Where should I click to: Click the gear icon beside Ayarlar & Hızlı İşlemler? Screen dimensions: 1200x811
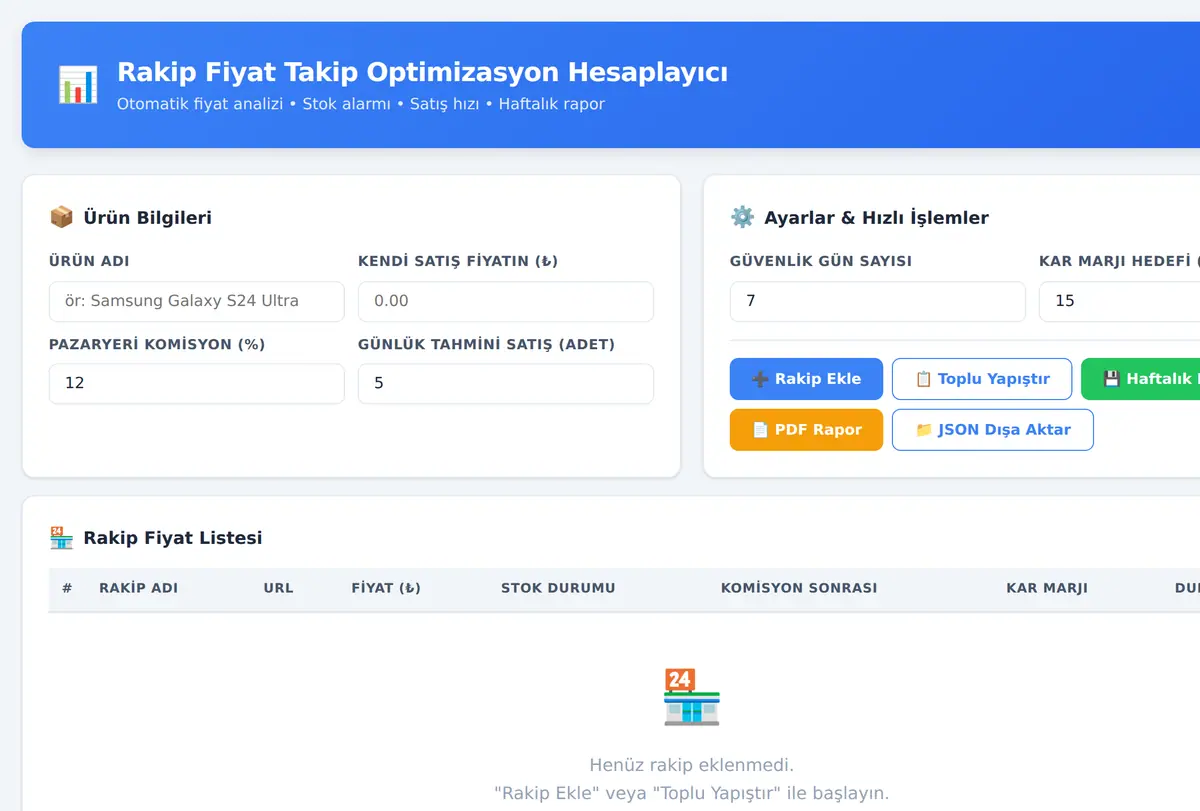(742, 217)
